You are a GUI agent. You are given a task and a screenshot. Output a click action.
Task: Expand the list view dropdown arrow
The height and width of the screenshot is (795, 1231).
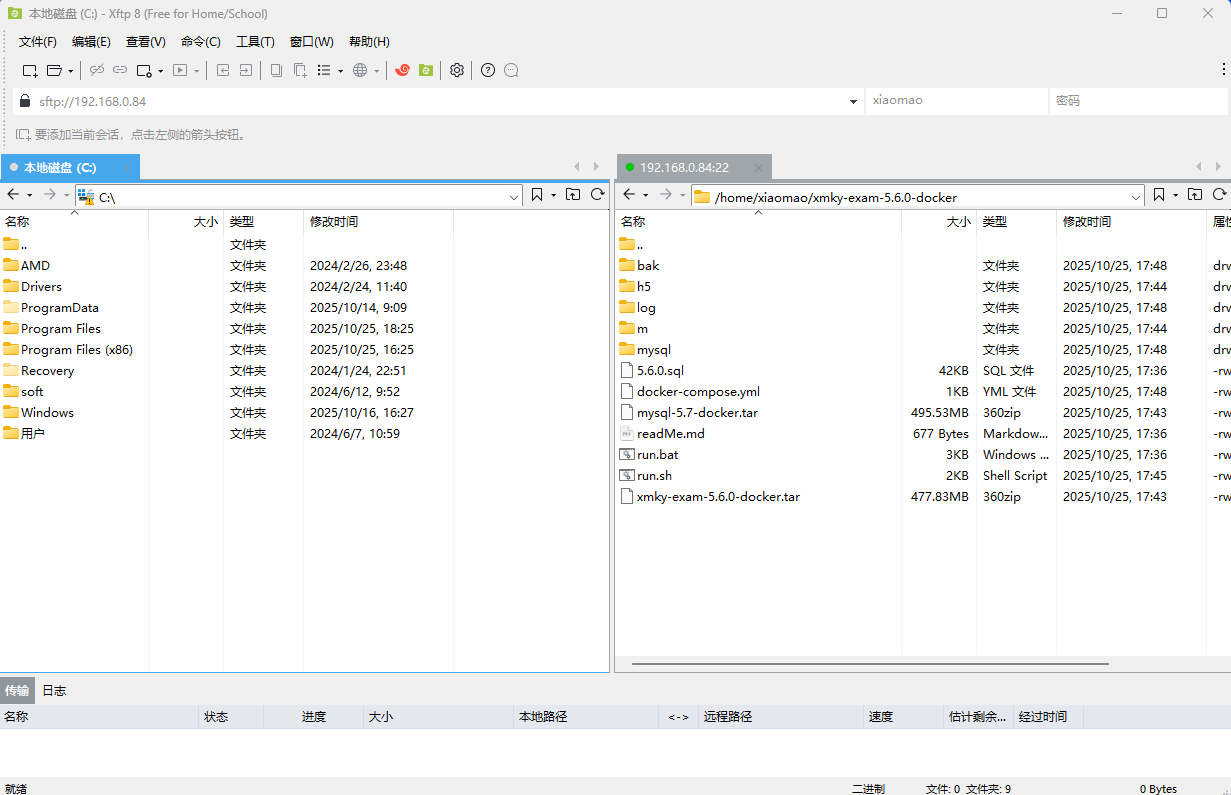pos(340,70)
